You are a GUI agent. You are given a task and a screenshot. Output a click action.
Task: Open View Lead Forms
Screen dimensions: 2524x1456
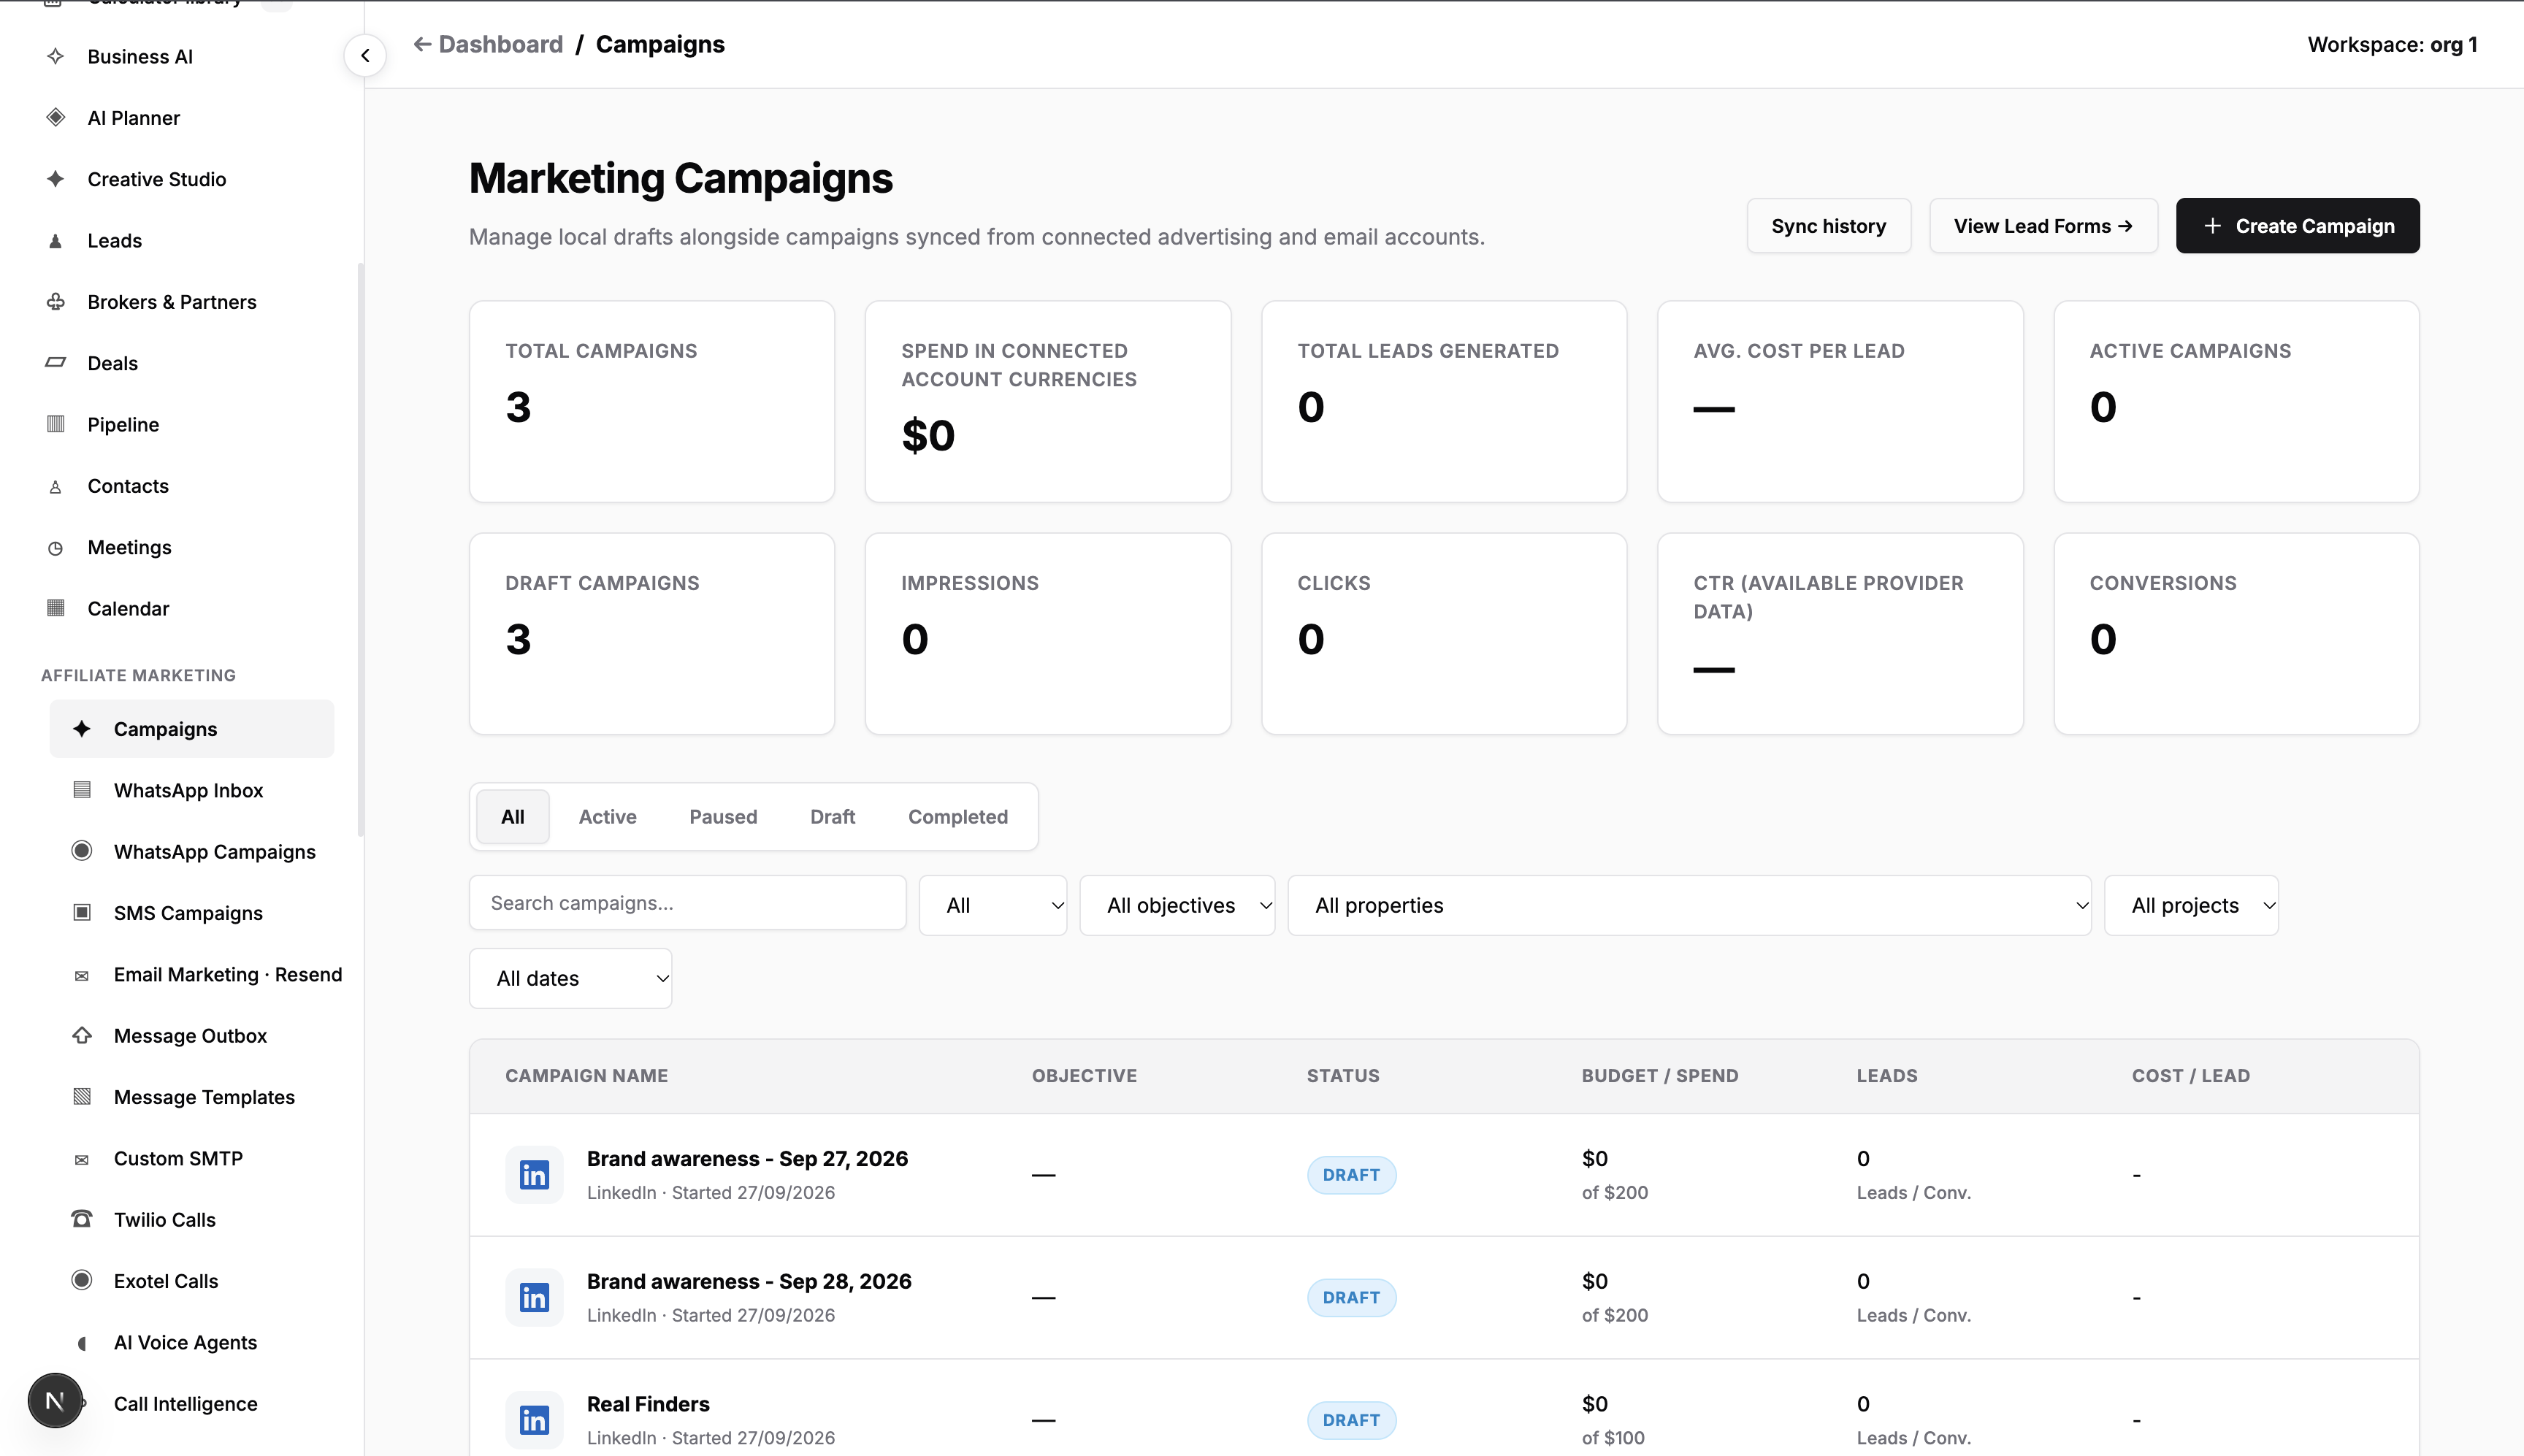(x=2043, y=226)
